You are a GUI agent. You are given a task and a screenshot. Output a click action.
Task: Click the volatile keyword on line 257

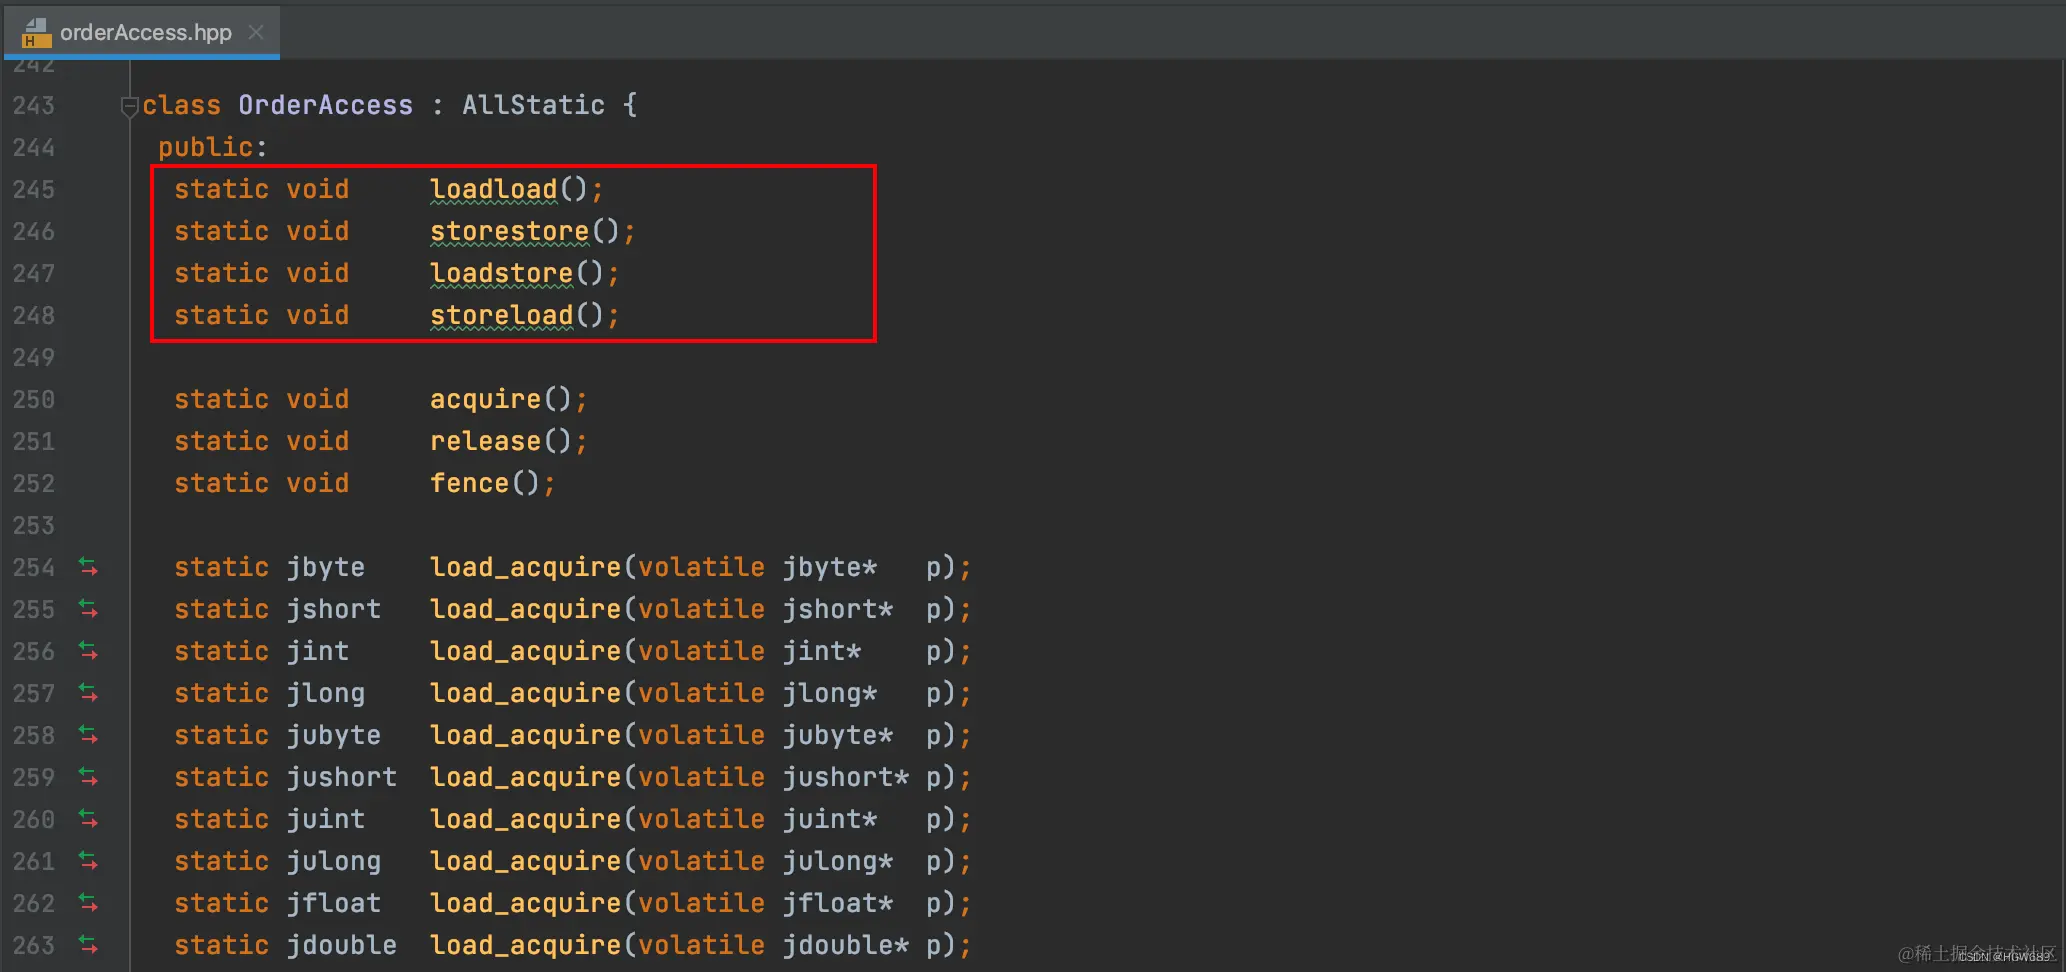click(x=702, y=693)
